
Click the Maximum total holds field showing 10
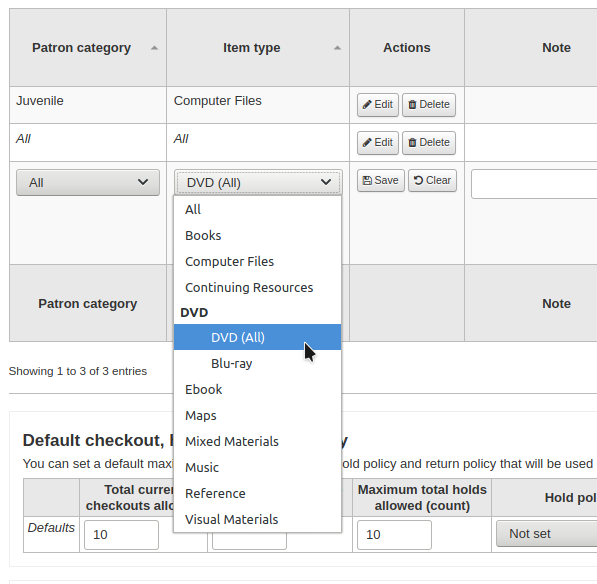pyautogui.click(x=394, y=535)
